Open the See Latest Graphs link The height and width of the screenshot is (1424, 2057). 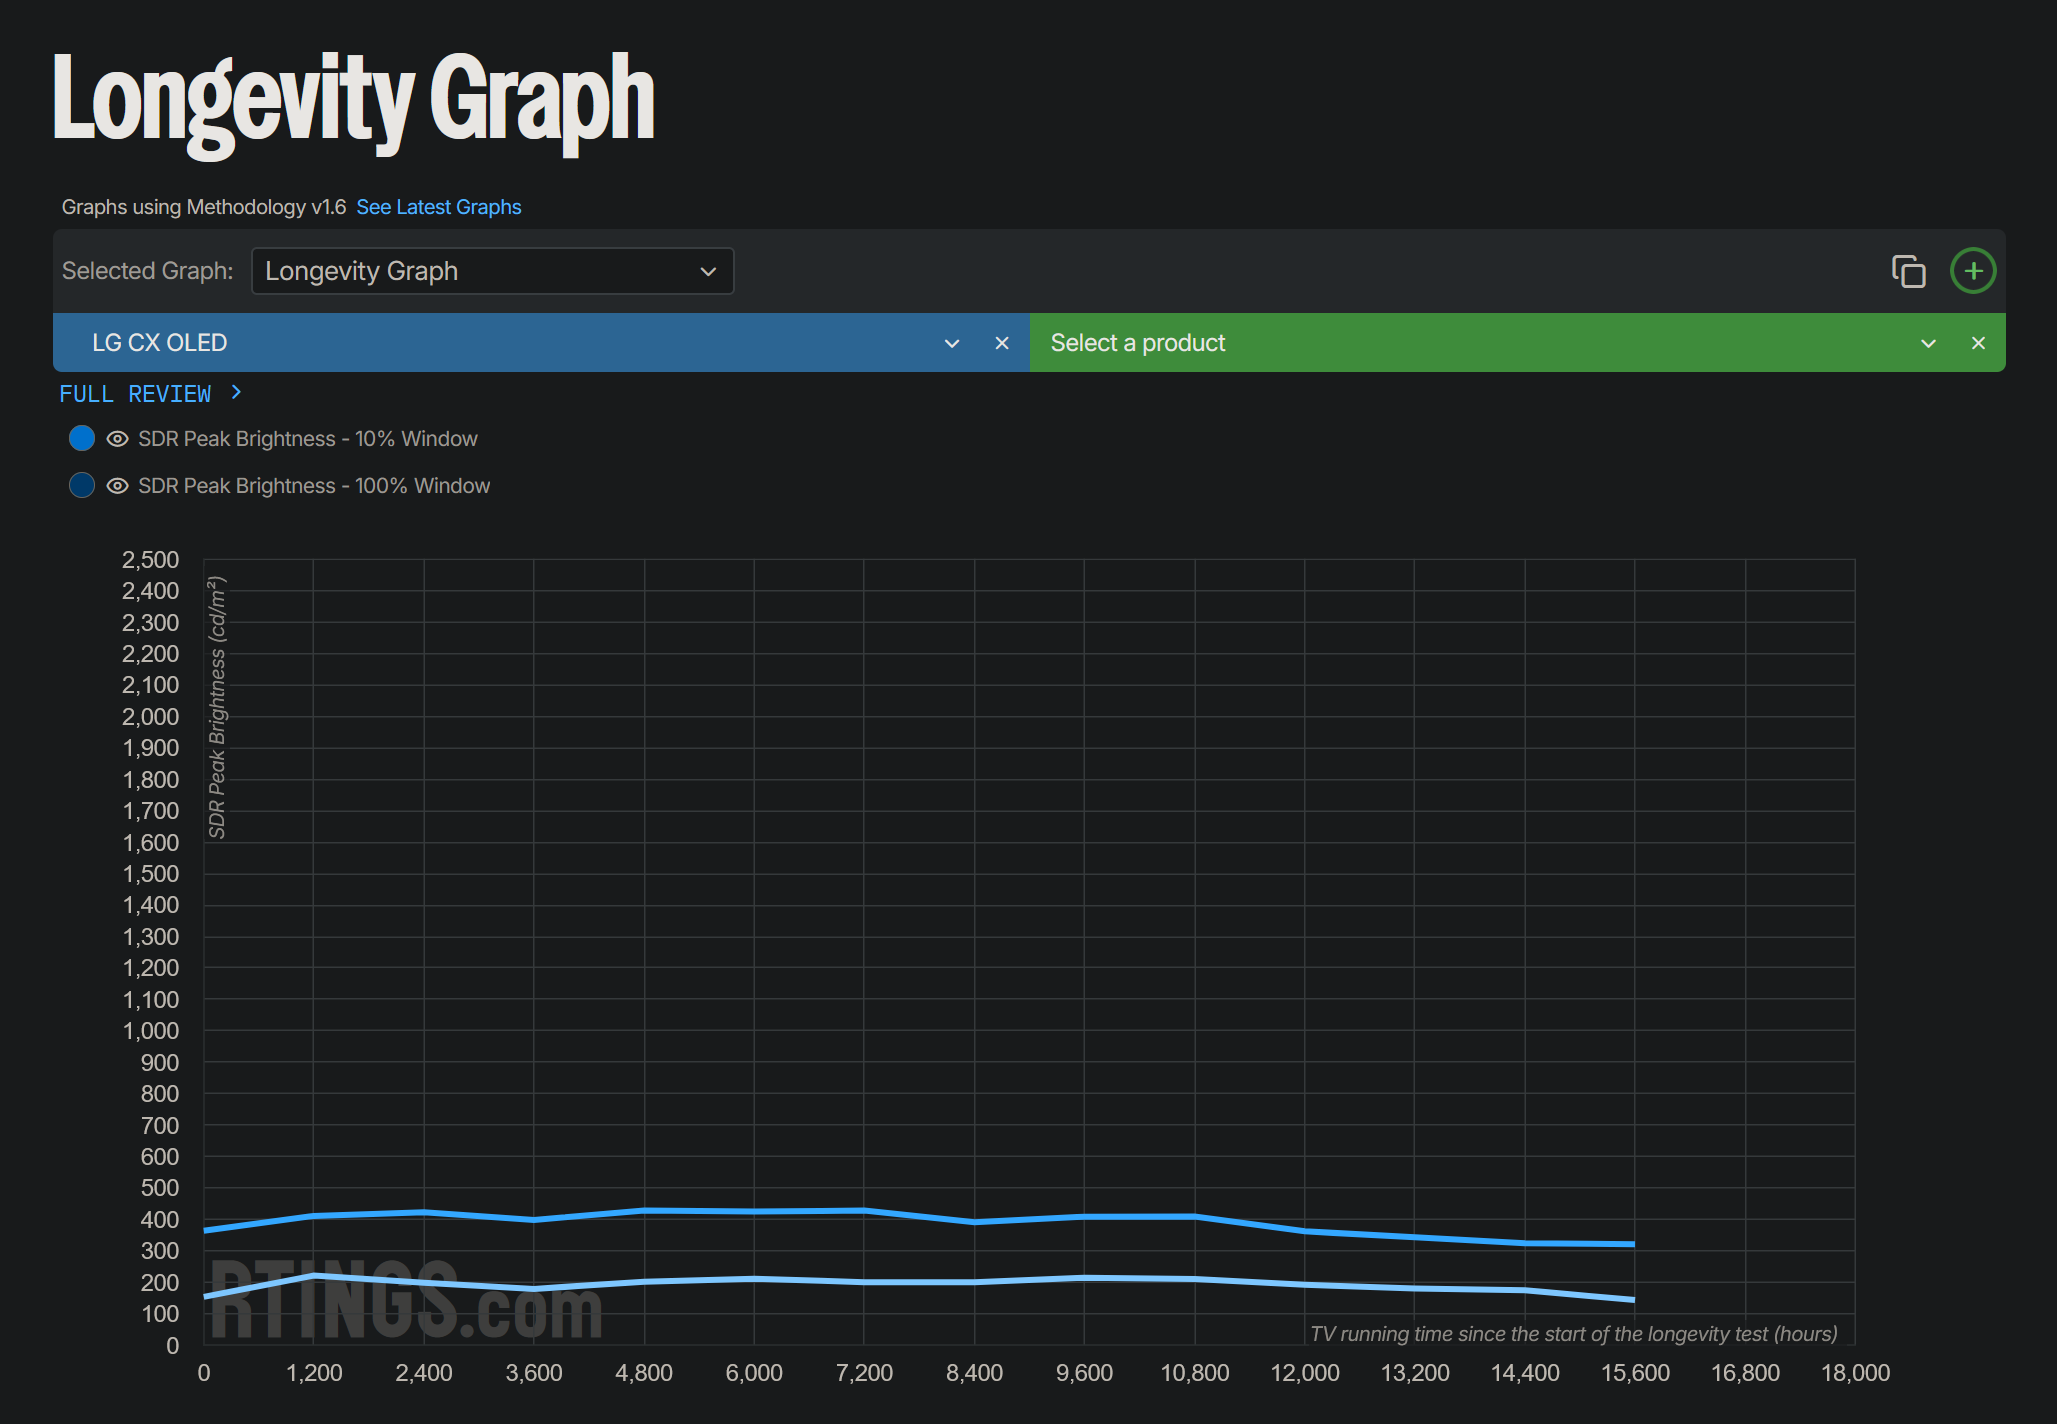click(438, 207)
